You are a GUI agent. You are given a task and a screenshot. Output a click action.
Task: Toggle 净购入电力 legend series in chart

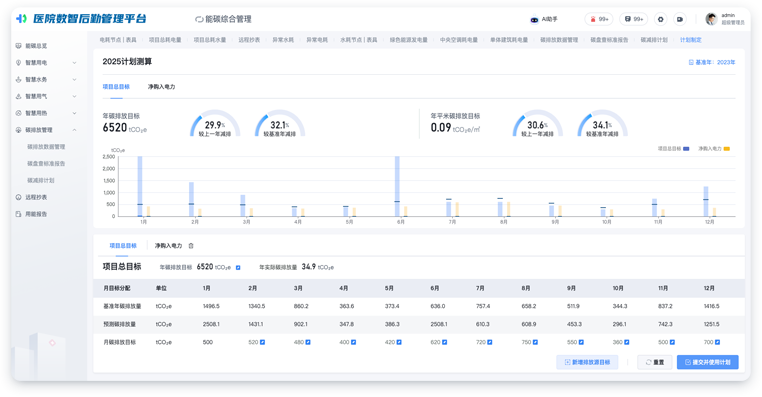click(x=714, y=149)
